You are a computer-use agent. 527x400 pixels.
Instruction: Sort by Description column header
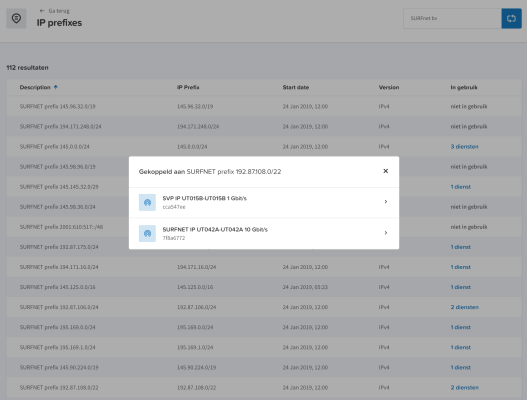coord(35,87)
